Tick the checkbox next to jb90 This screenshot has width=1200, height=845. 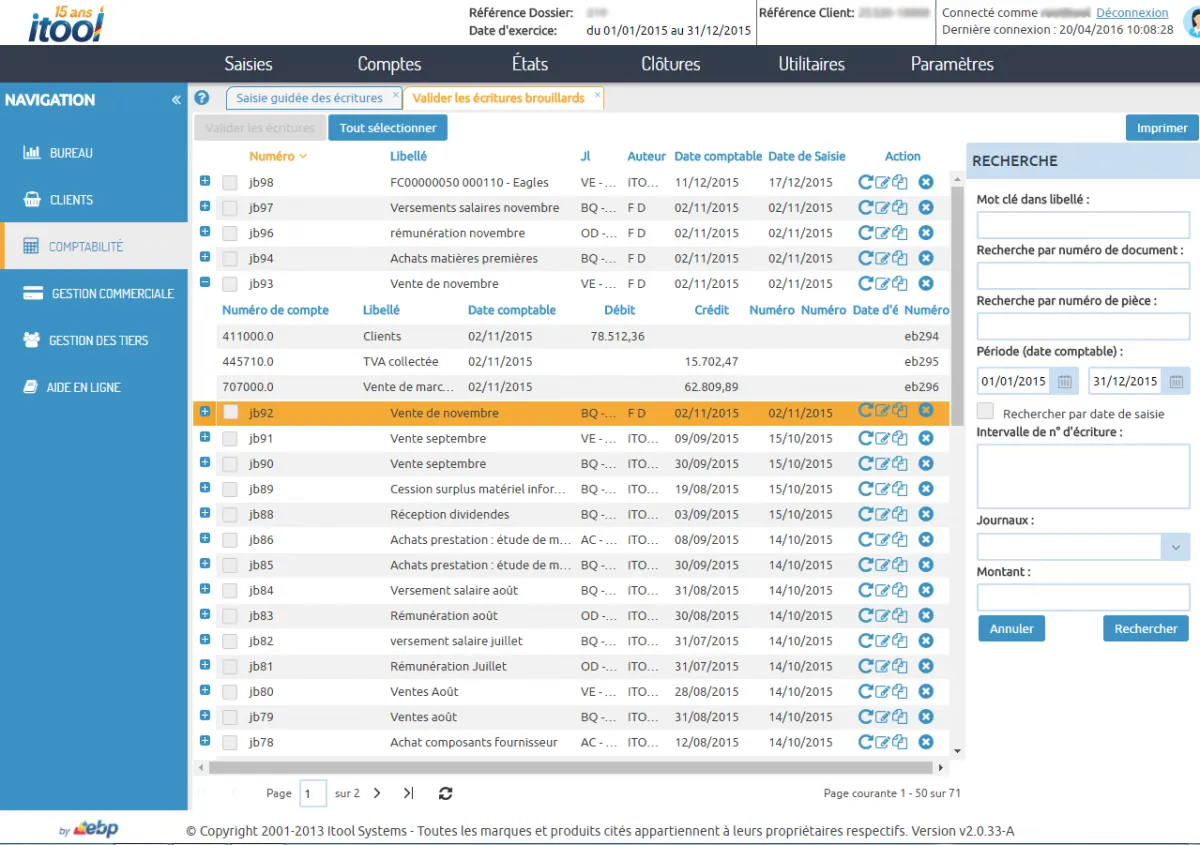(230, 464)
